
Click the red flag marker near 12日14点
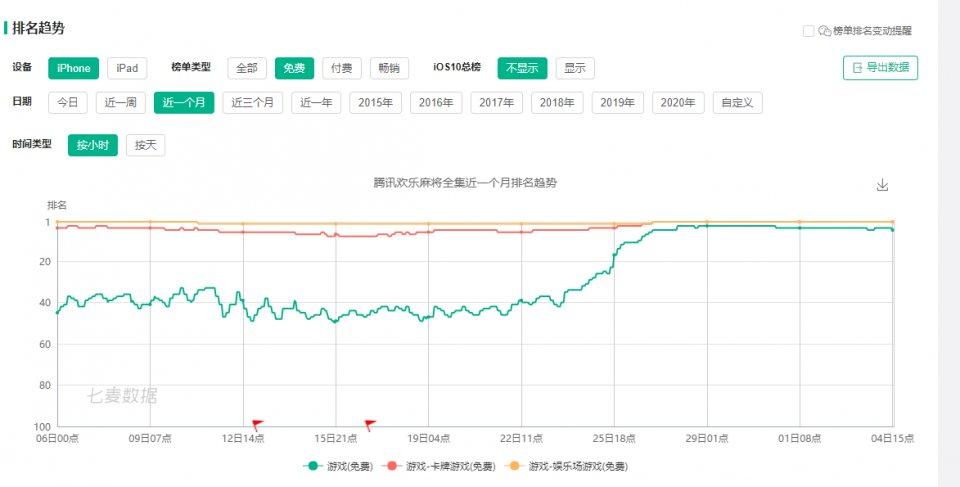(x=257, y=424)
